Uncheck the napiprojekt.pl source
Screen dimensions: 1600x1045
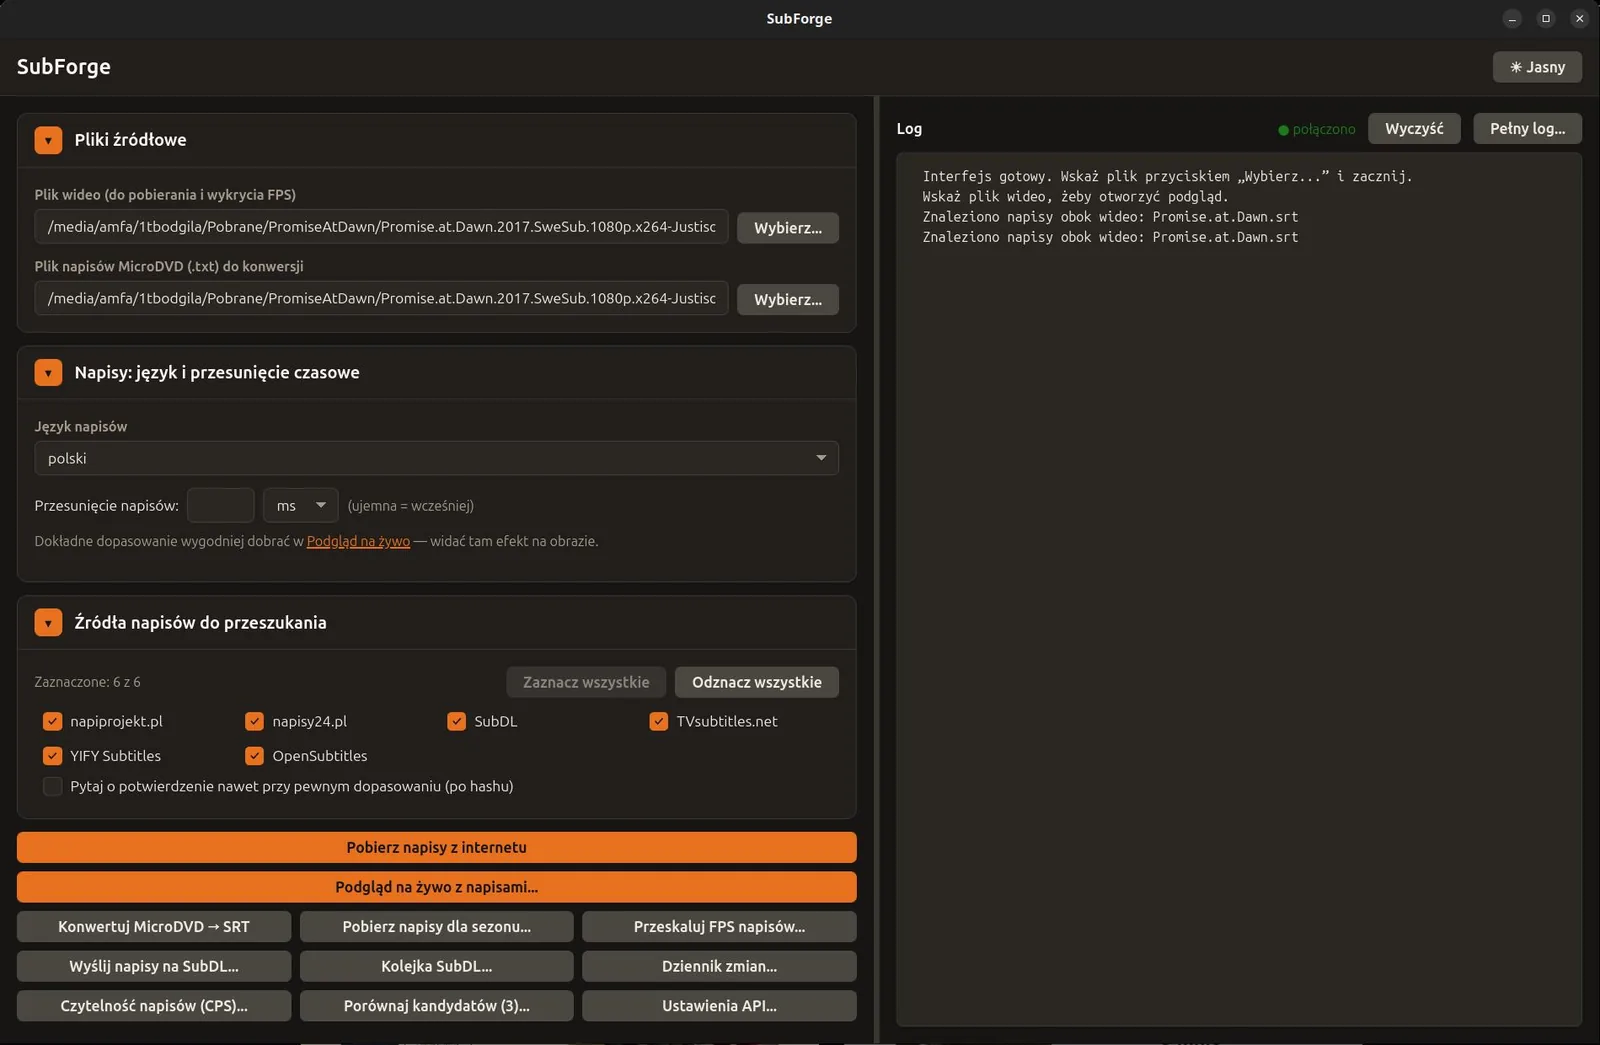point(53,721)
